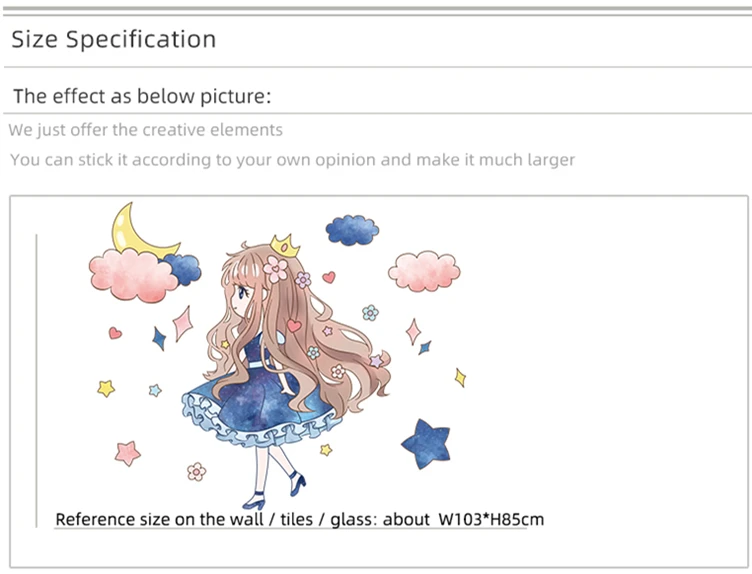The image size is (752, 574).
Task: Click the Reference size W103*H85cm caption
Action: [300, 519]
